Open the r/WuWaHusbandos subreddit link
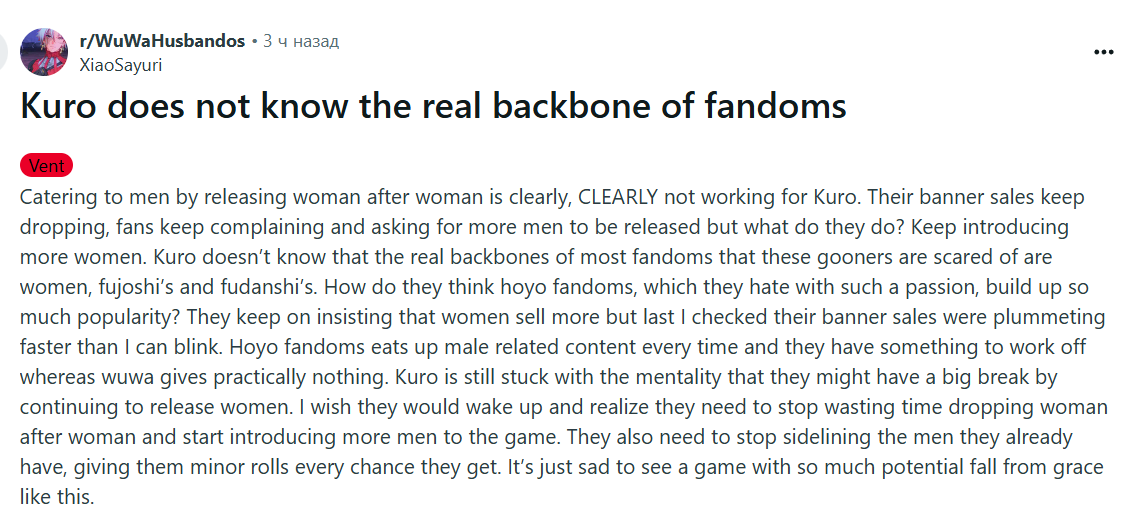Viewport: 1129px width, 529px height. [x=162, y=41]
